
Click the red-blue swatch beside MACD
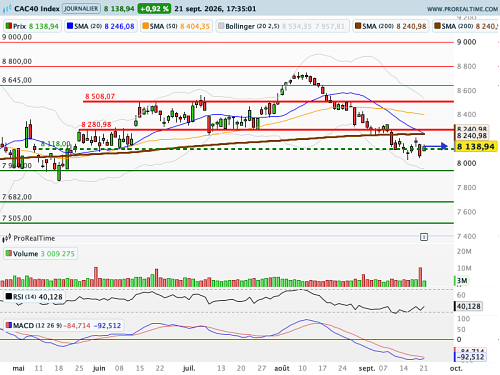pos(9,325)
